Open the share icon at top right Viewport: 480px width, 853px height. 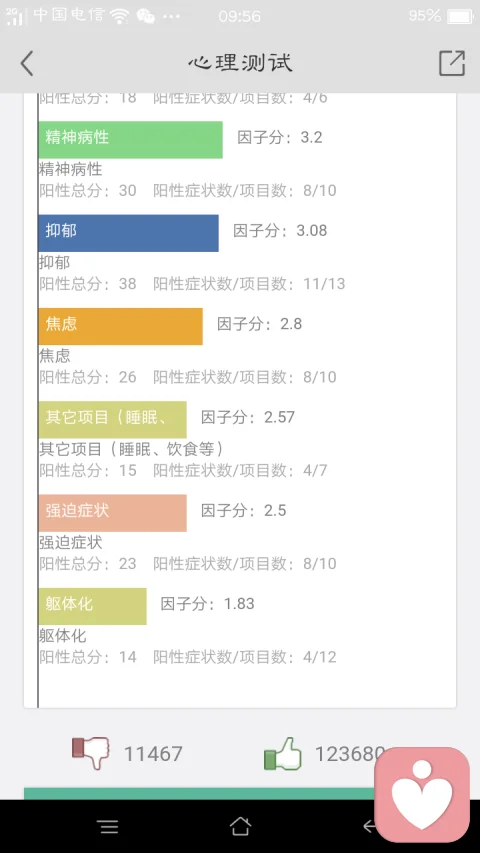452,63
